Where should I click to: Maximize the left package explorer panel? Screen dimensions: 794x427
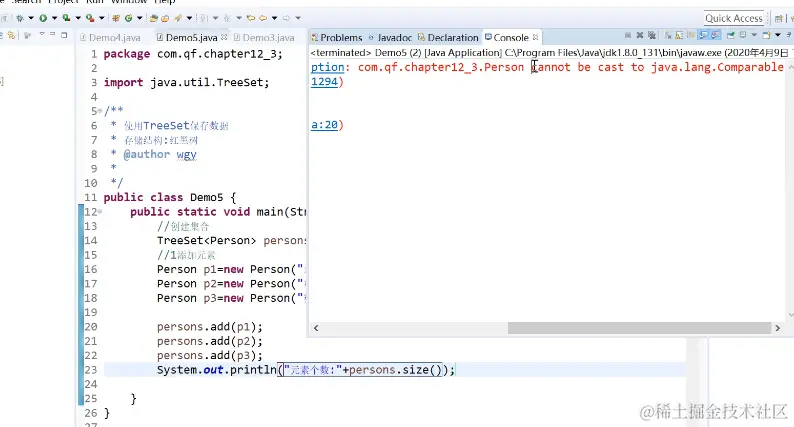click(x=64, y=35)
